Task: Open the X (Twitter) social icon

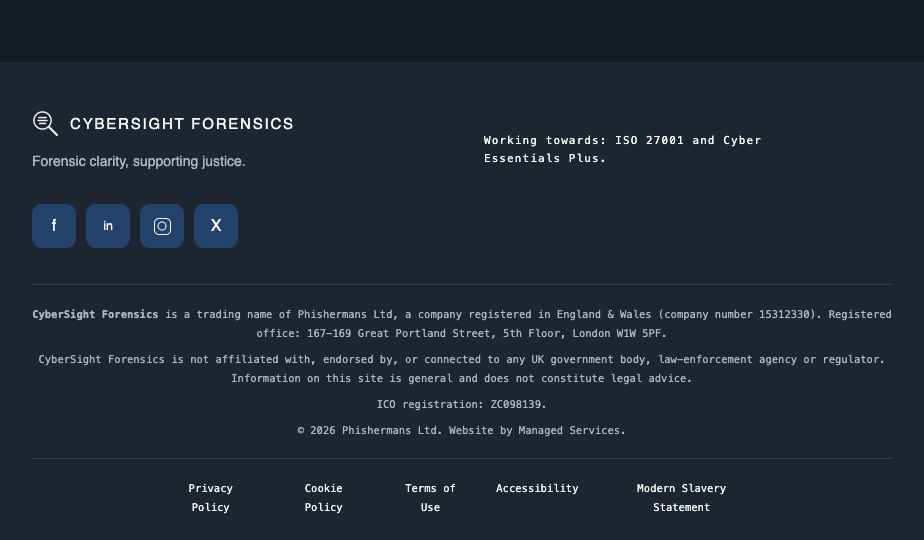Action: tap(216, 226)
